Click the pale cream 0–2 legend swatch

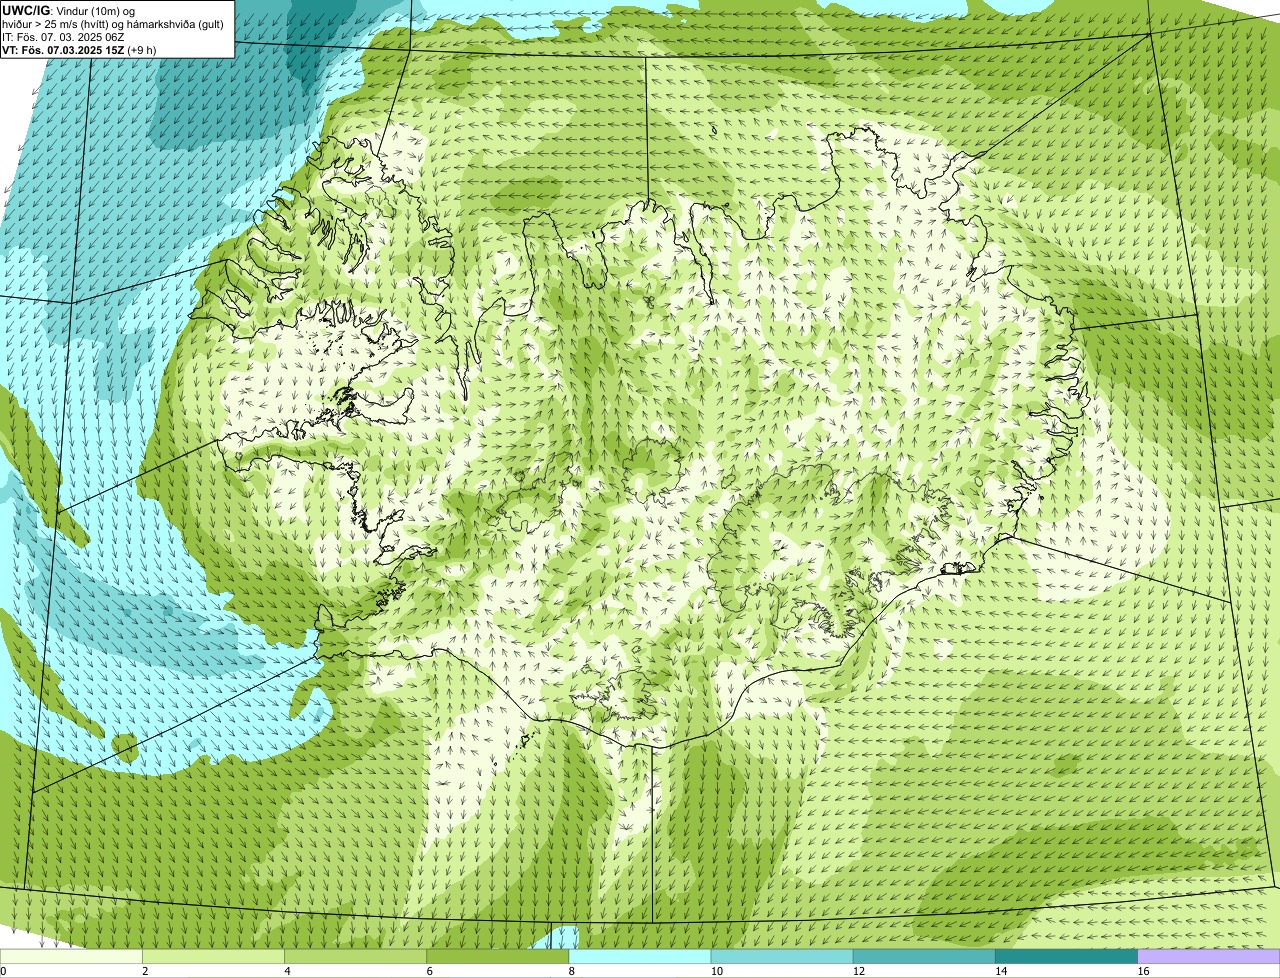click(71, 957)
